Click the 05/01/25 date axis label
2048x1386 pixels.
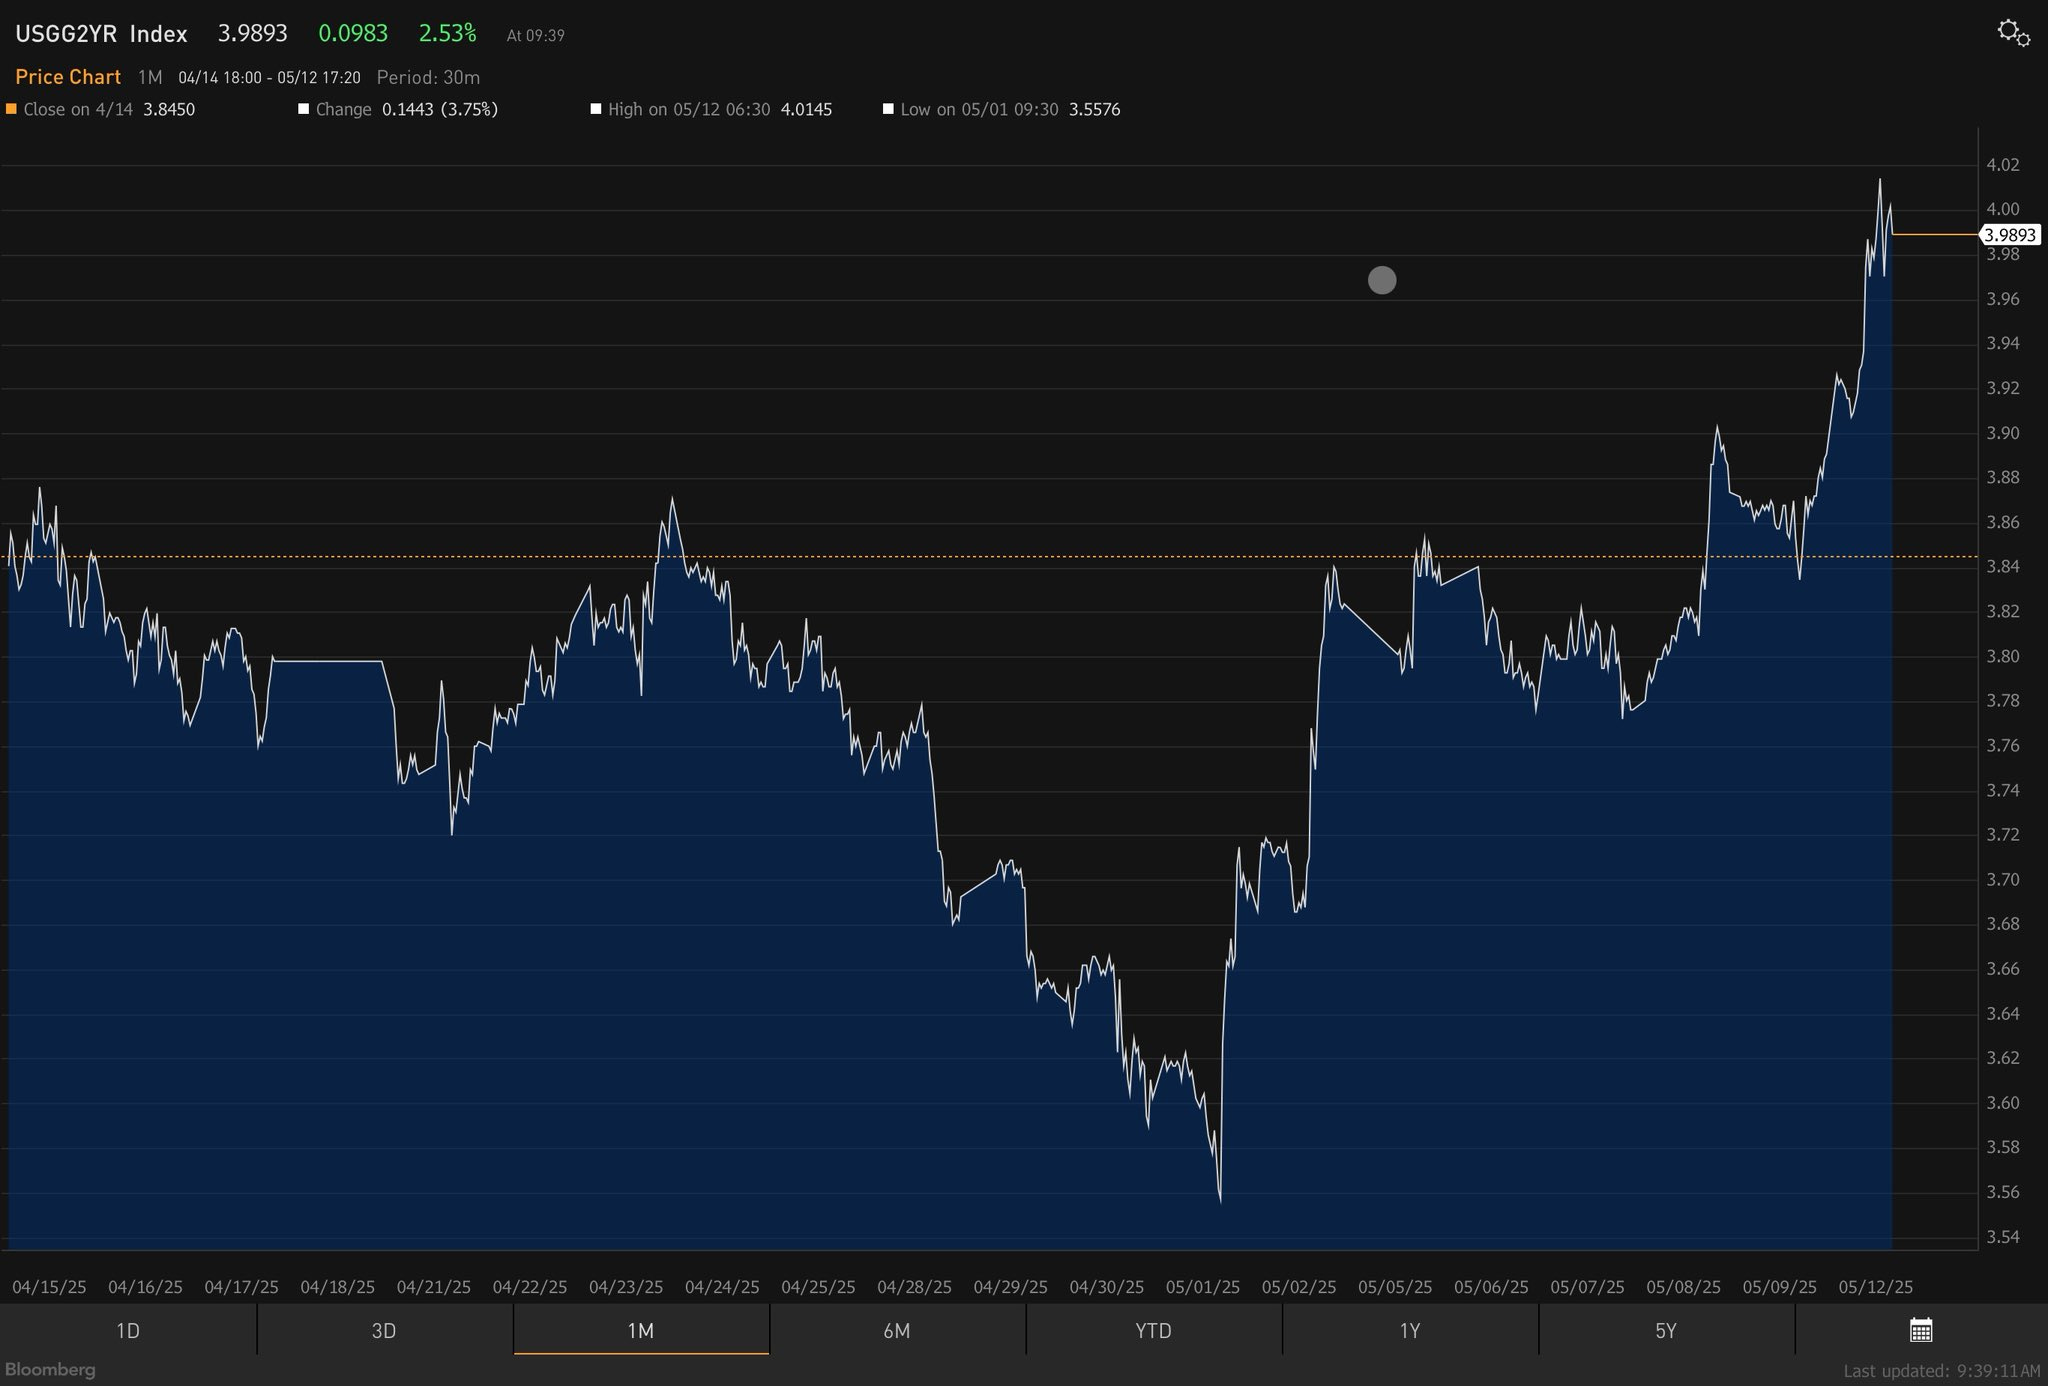(x=1202, y=1287)
